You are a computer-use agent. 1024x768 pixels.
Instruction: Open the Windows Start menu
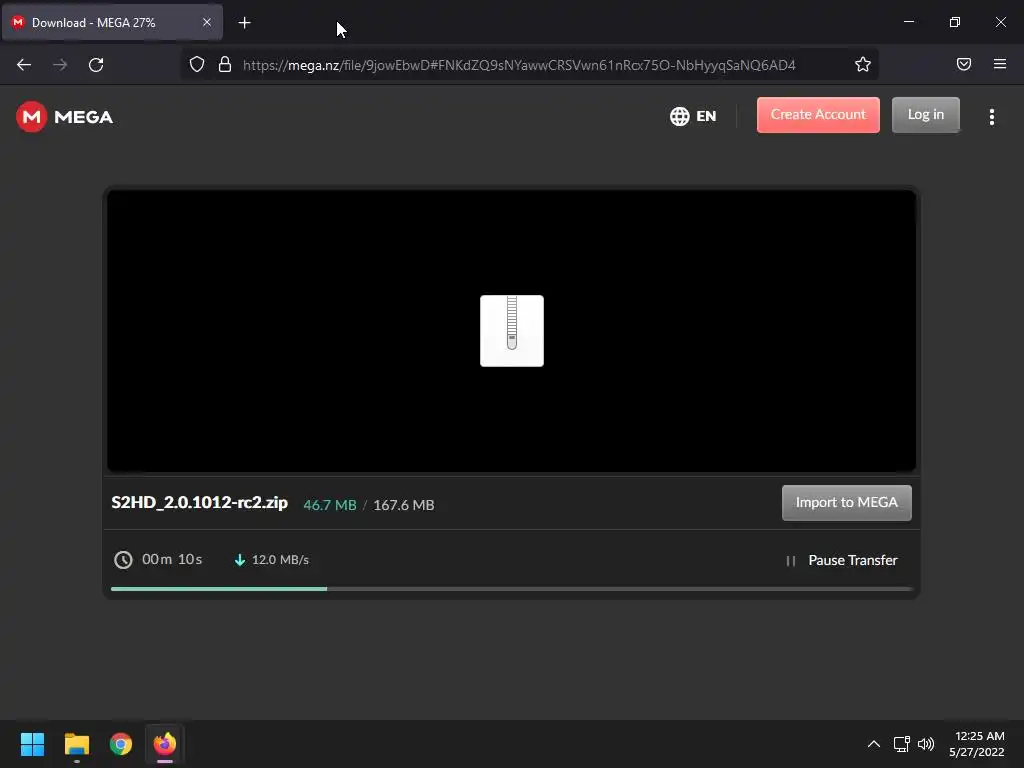click(x=32, y=744)
